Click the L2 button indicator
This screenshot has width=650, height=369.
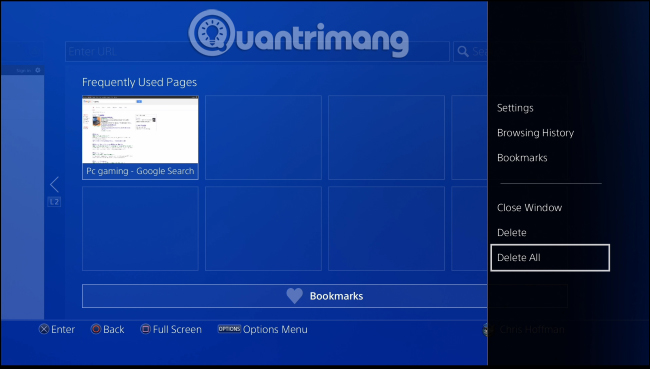click(54, 202)
